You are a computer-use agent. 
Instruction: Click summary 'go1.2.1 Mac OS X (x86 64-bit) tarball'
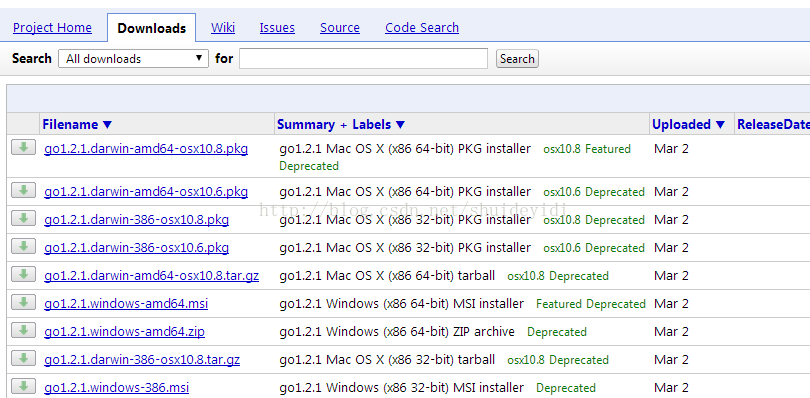coord(387,275)
